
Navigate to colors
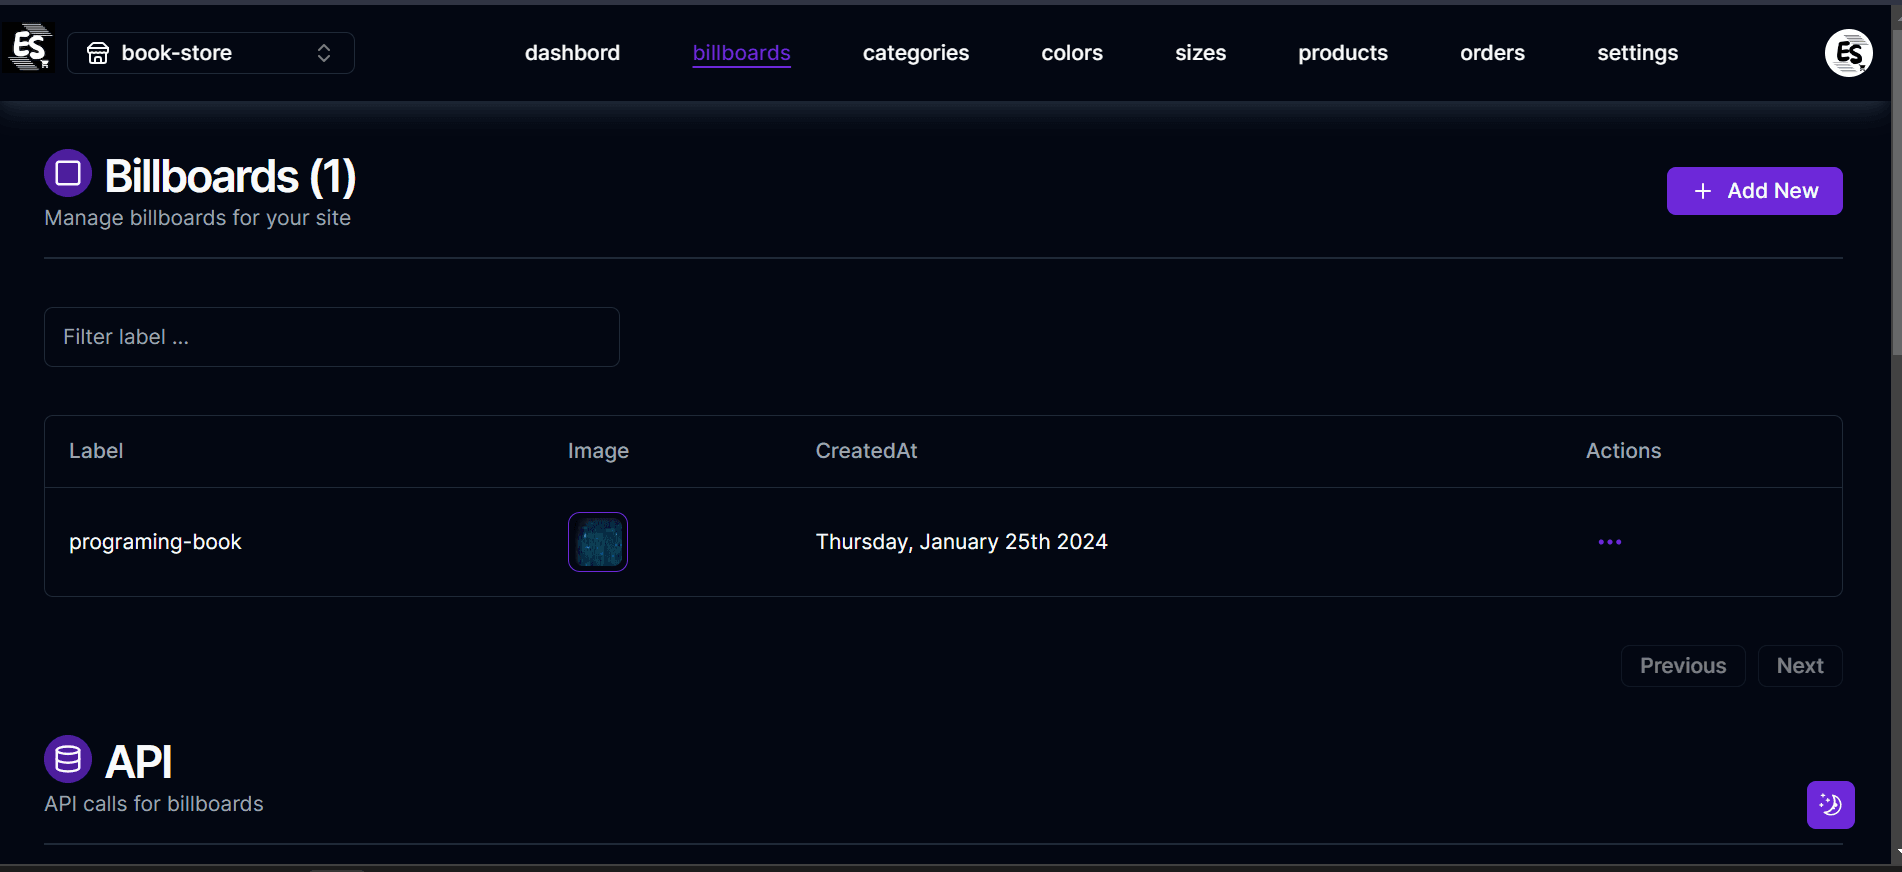tap(1072, 53)
